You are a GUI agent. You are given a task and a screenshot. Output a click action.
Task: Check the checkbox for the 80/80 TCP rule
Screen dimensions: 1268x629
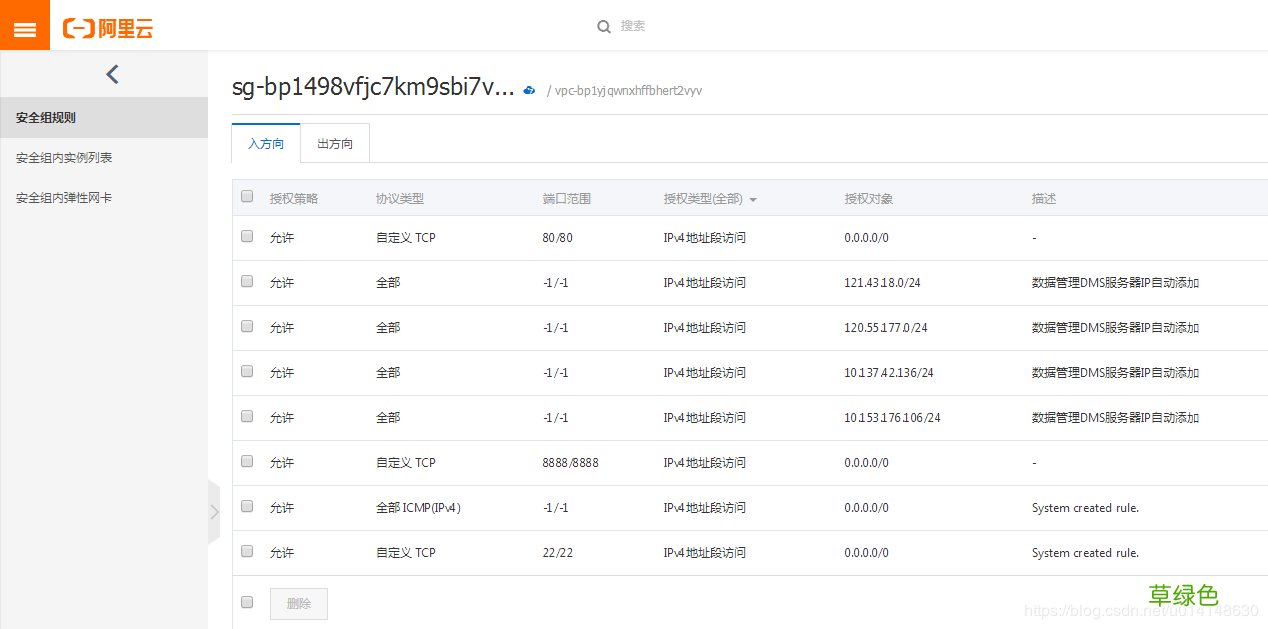click(246, 236)
